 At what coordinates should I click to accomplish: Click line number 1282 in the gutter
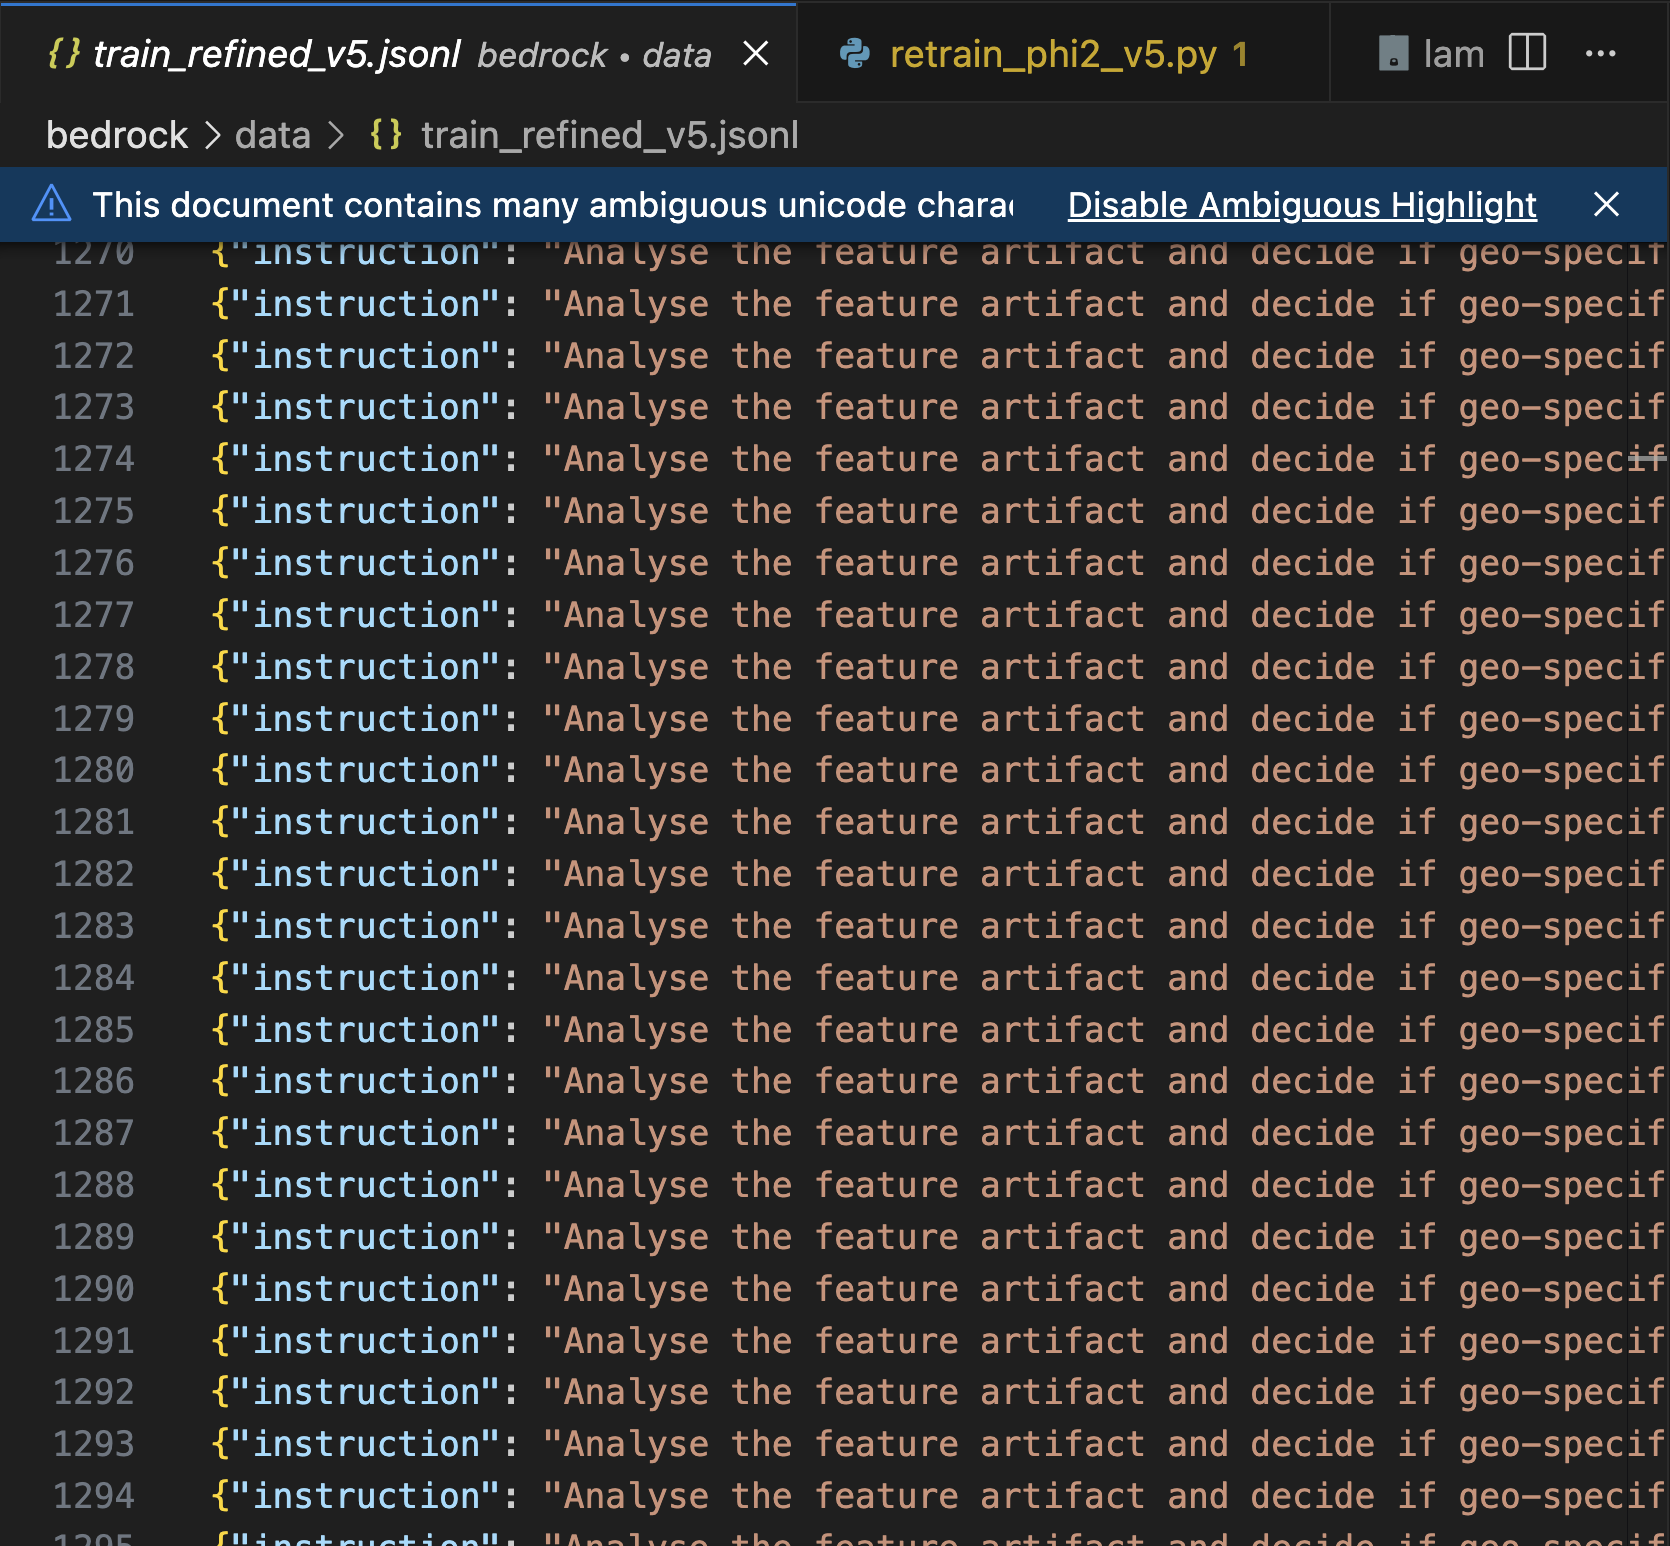coord(93,874)
